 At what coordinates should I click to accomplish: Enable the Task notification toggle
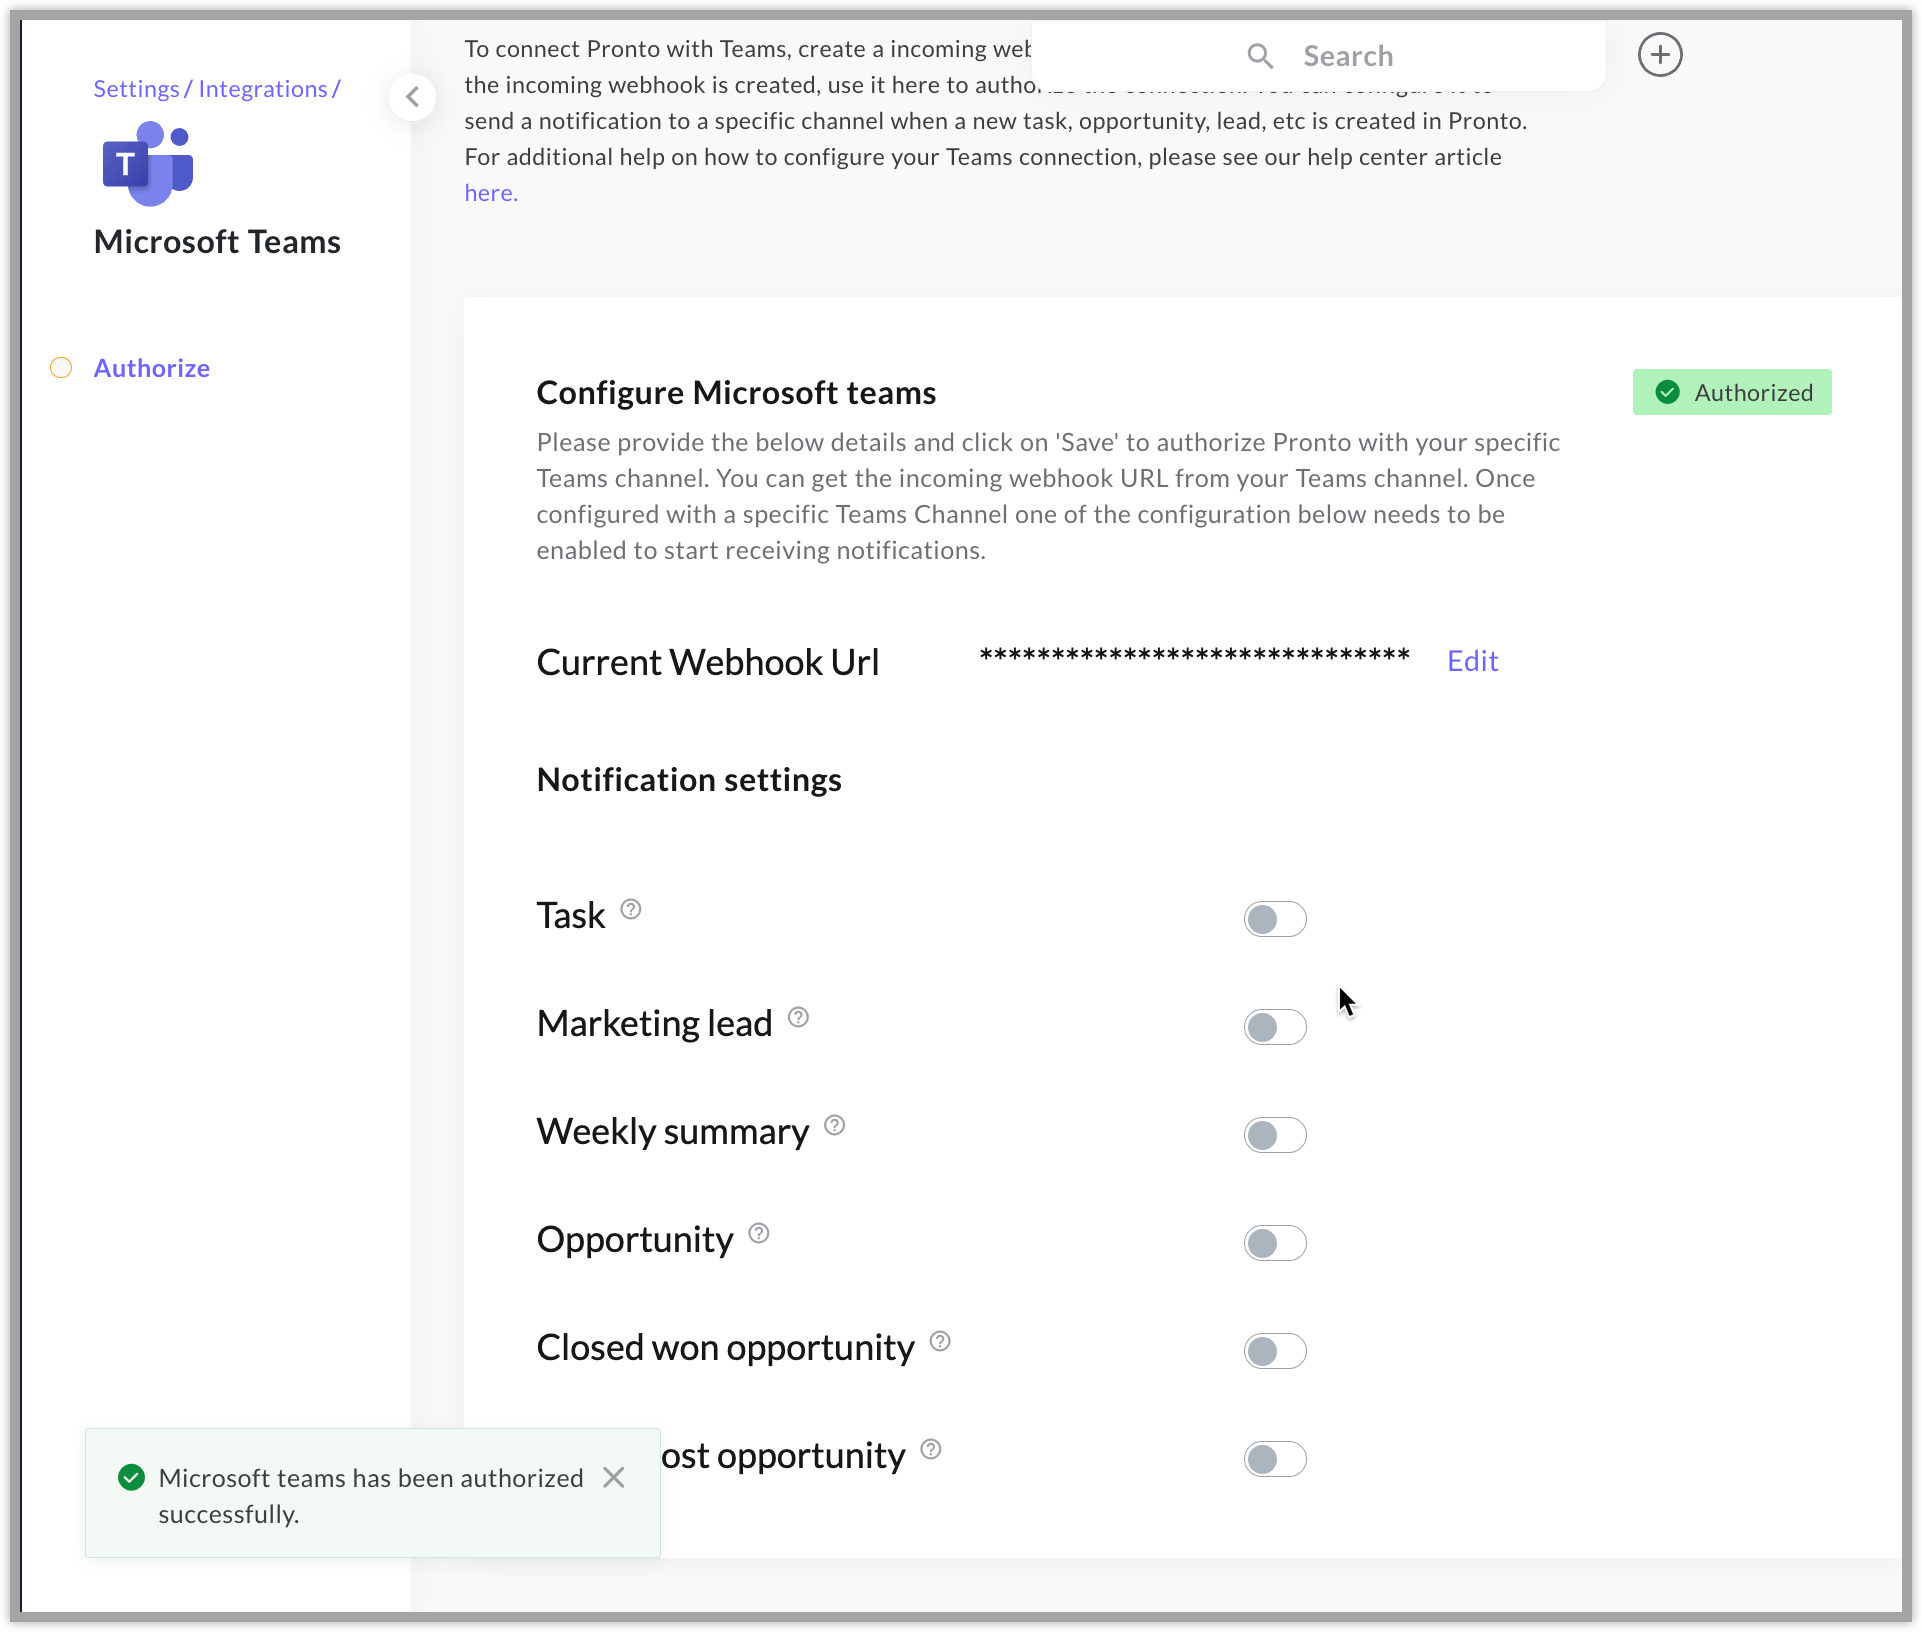[1275, 919]
